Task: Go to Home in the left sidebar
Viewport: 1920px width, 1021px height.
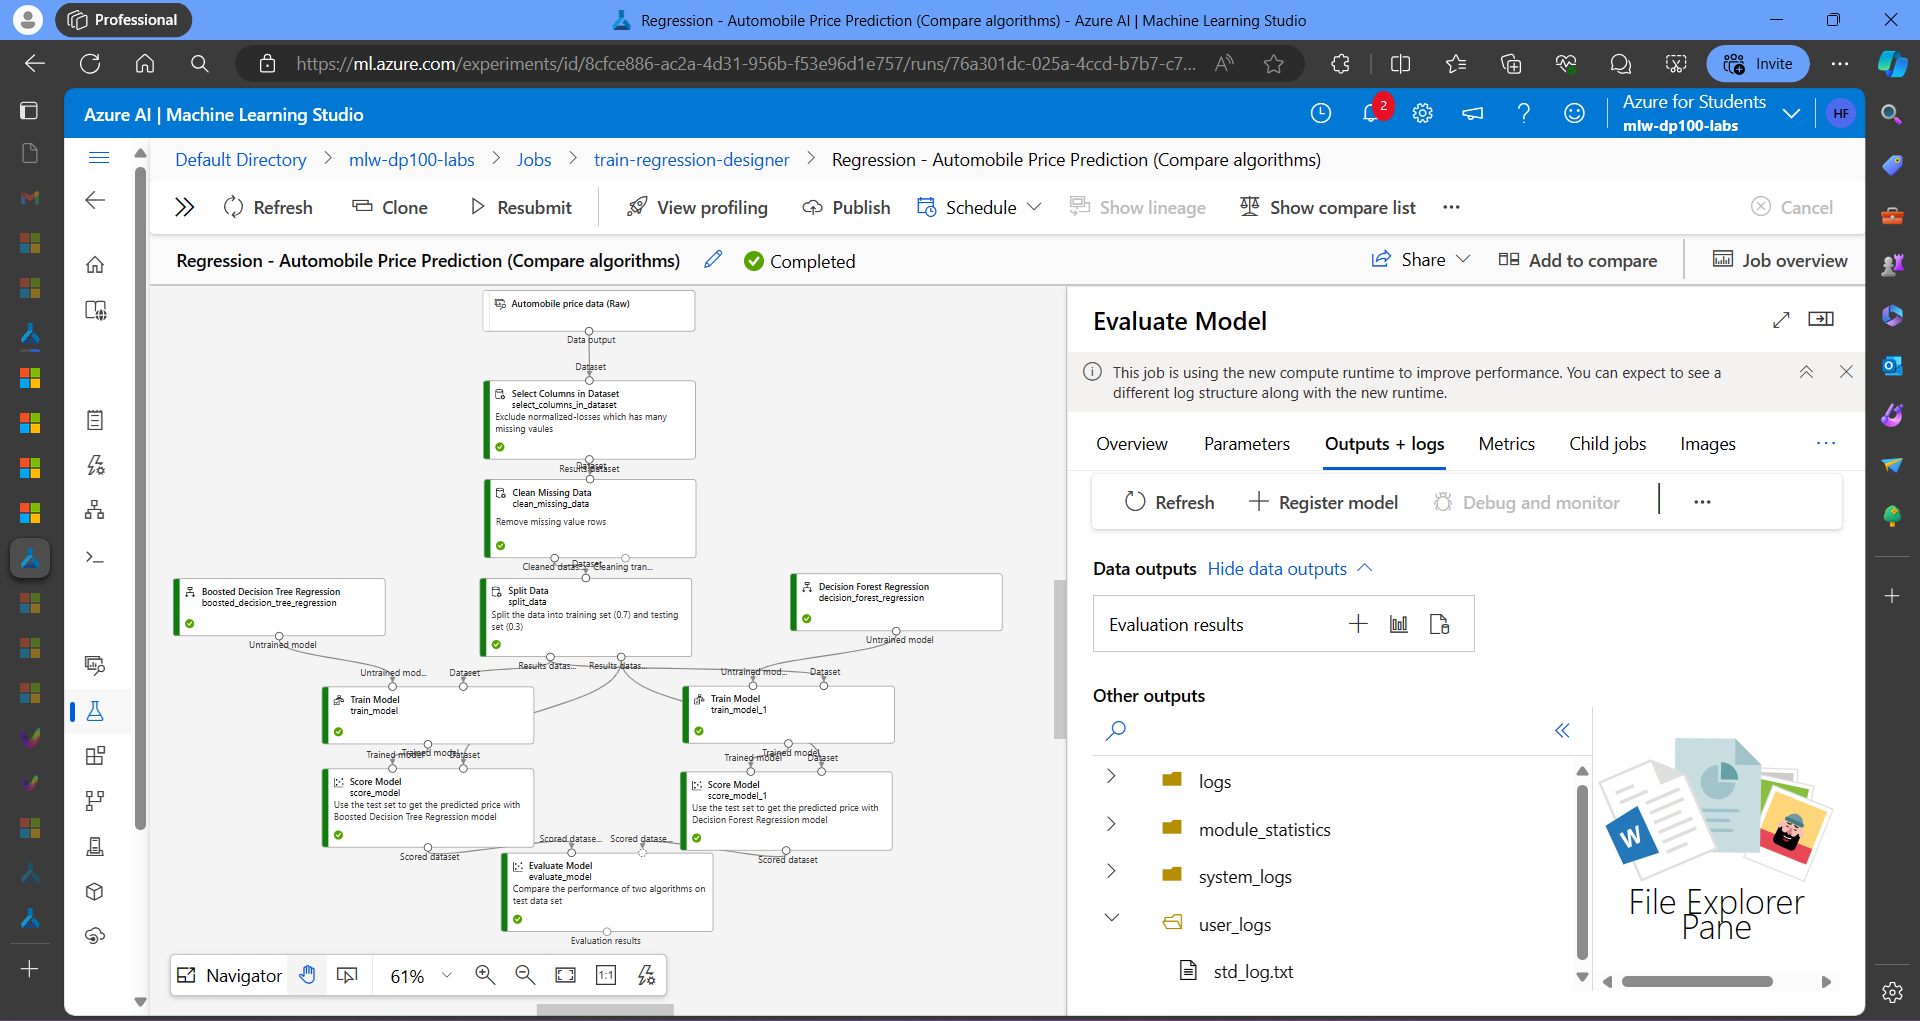Action: click(x=95, y=265)
